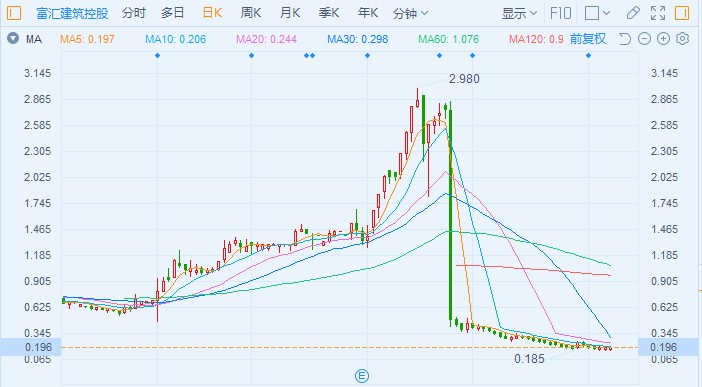This screenshot has width=702, height=387.
Task: Select the 日K daily candlestick tab
Action: pos(212,13)
